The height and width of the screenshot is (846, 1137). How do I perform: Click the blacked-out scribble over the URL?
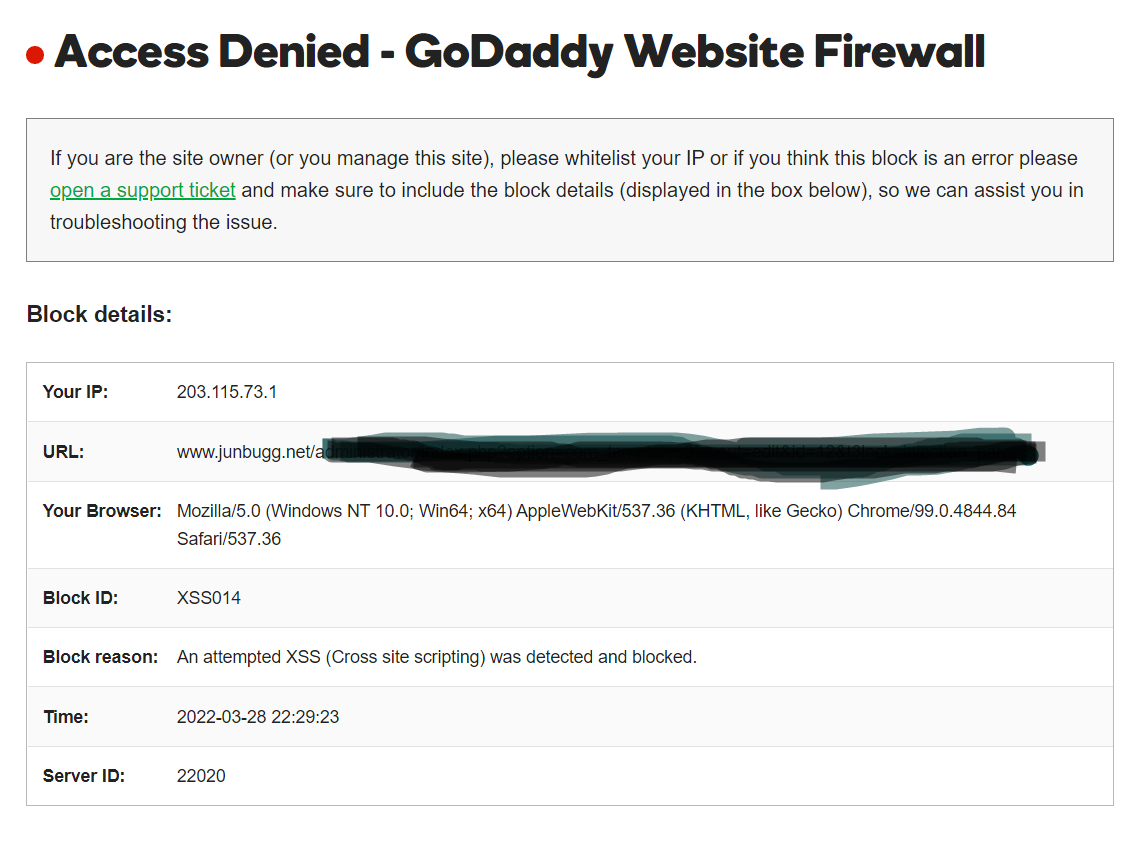(x=680, y=454)
